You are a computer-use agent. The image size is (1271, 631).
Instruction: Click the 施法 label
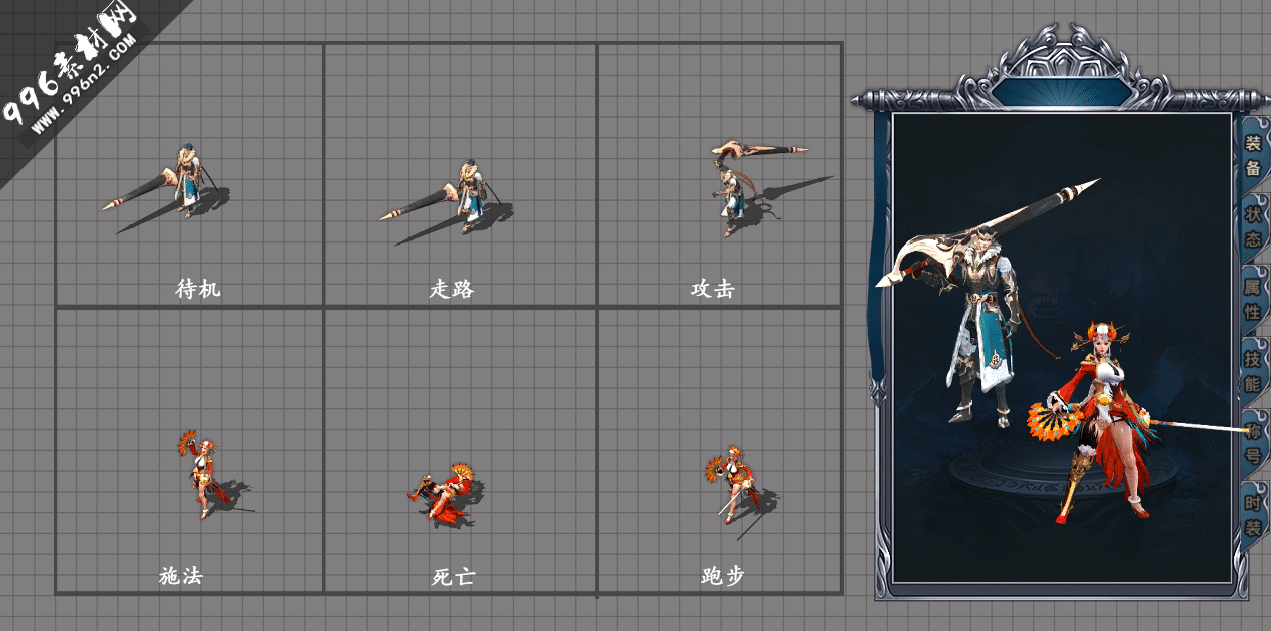tap(181, 577)
